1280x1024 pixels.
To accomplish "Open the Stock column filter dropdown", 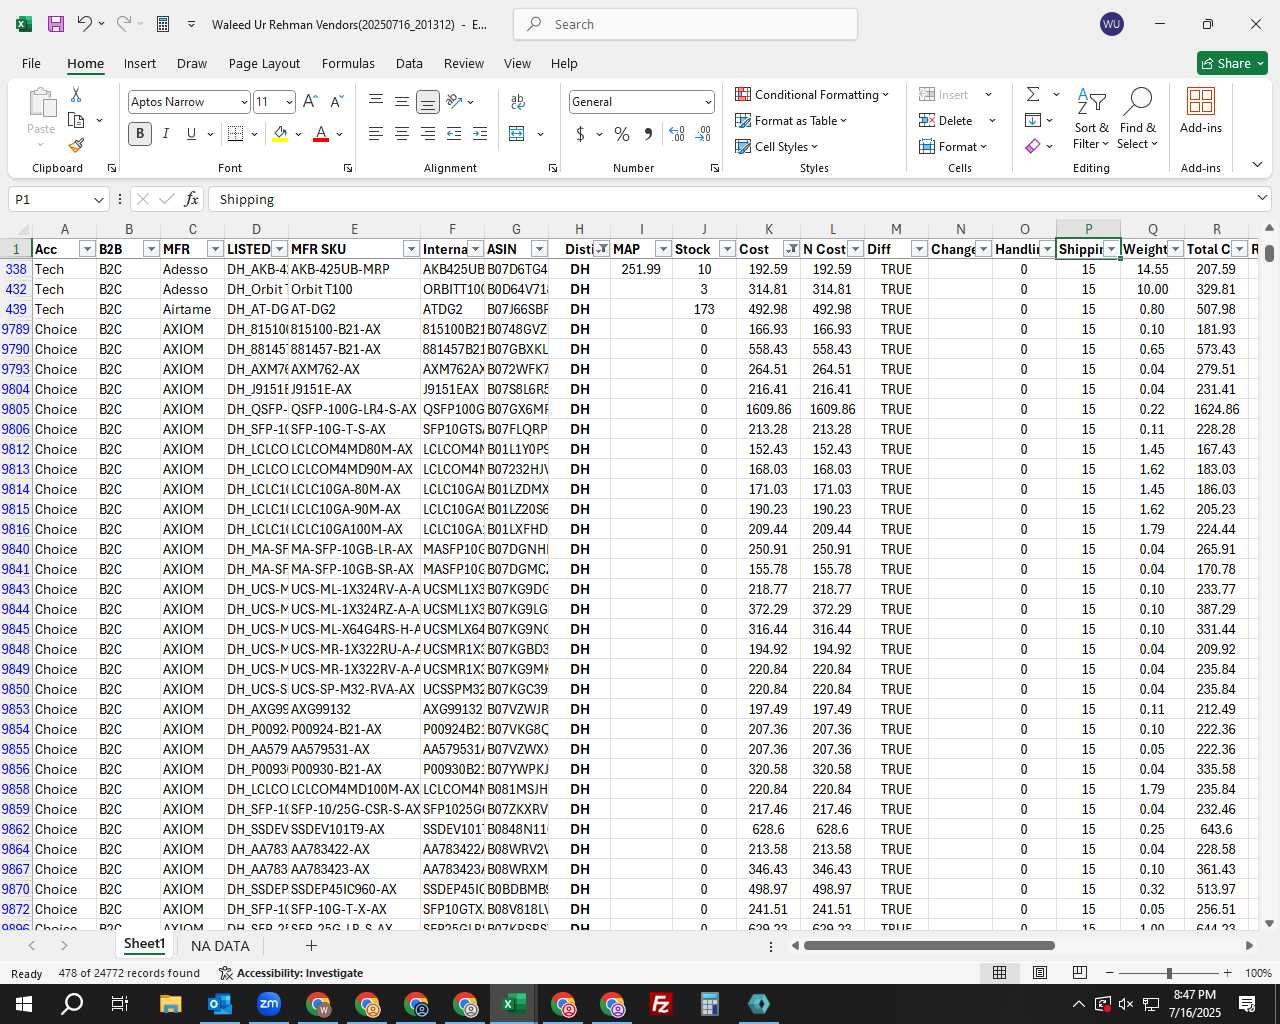I will [727, 249].
